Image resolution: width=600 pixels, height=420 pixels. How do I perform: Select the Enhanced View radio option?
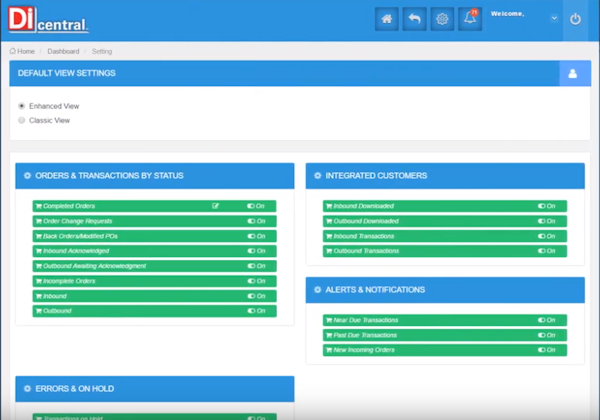tap(22, 106)
